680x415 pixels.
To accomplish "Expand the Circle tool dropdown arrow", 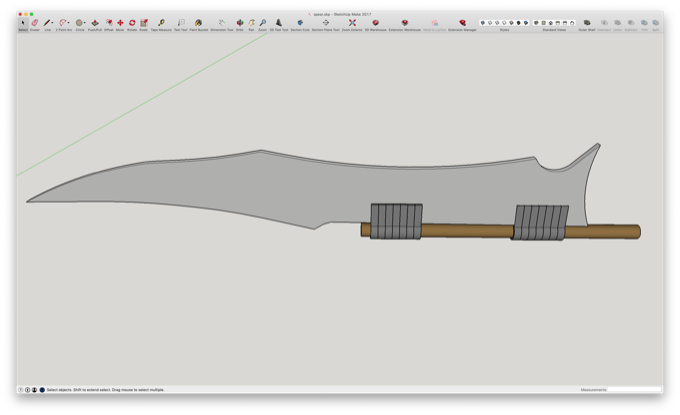I will [x=85, y=23].
